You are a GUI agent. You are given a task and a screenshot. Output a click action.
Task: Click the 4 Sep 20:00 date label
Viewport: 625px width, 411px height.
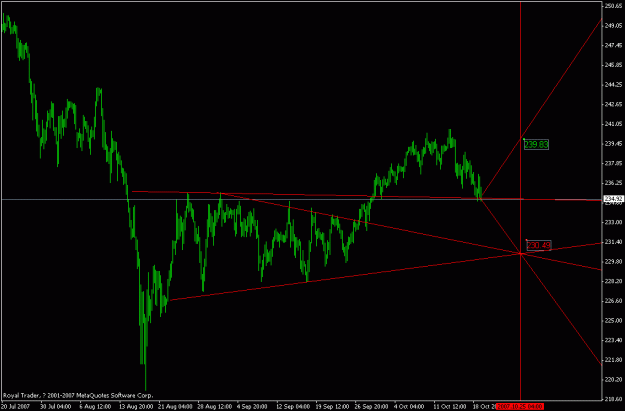point(252,407)
